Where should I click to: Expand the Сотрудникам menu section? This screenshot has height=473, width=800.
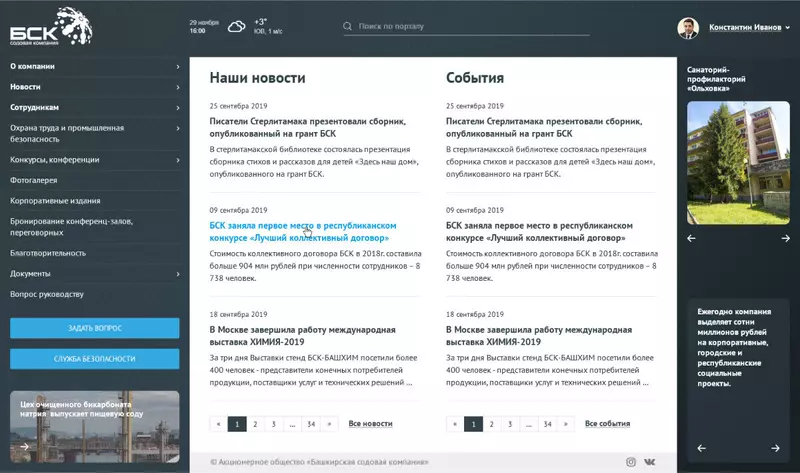point(95,107)
